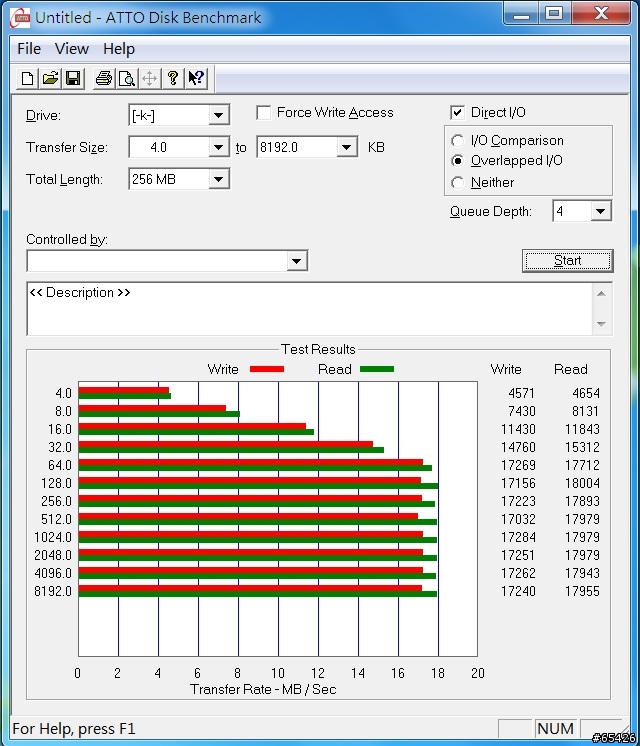Select the Neither radio button
Screen dimensions: 640x746
[x=457, y=182]
